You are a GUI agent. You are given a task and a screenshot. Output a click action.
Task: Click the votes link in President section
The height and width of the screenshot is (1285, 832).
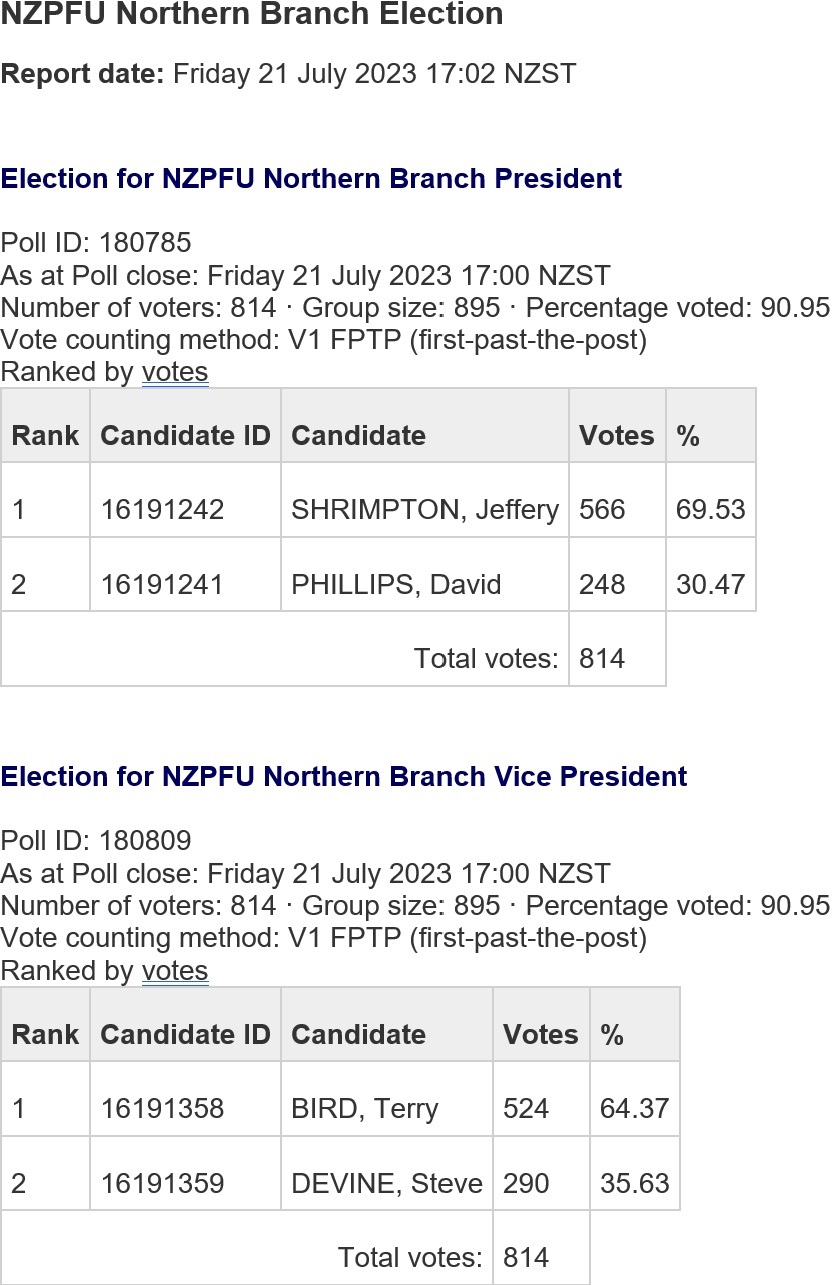(175, 372)
